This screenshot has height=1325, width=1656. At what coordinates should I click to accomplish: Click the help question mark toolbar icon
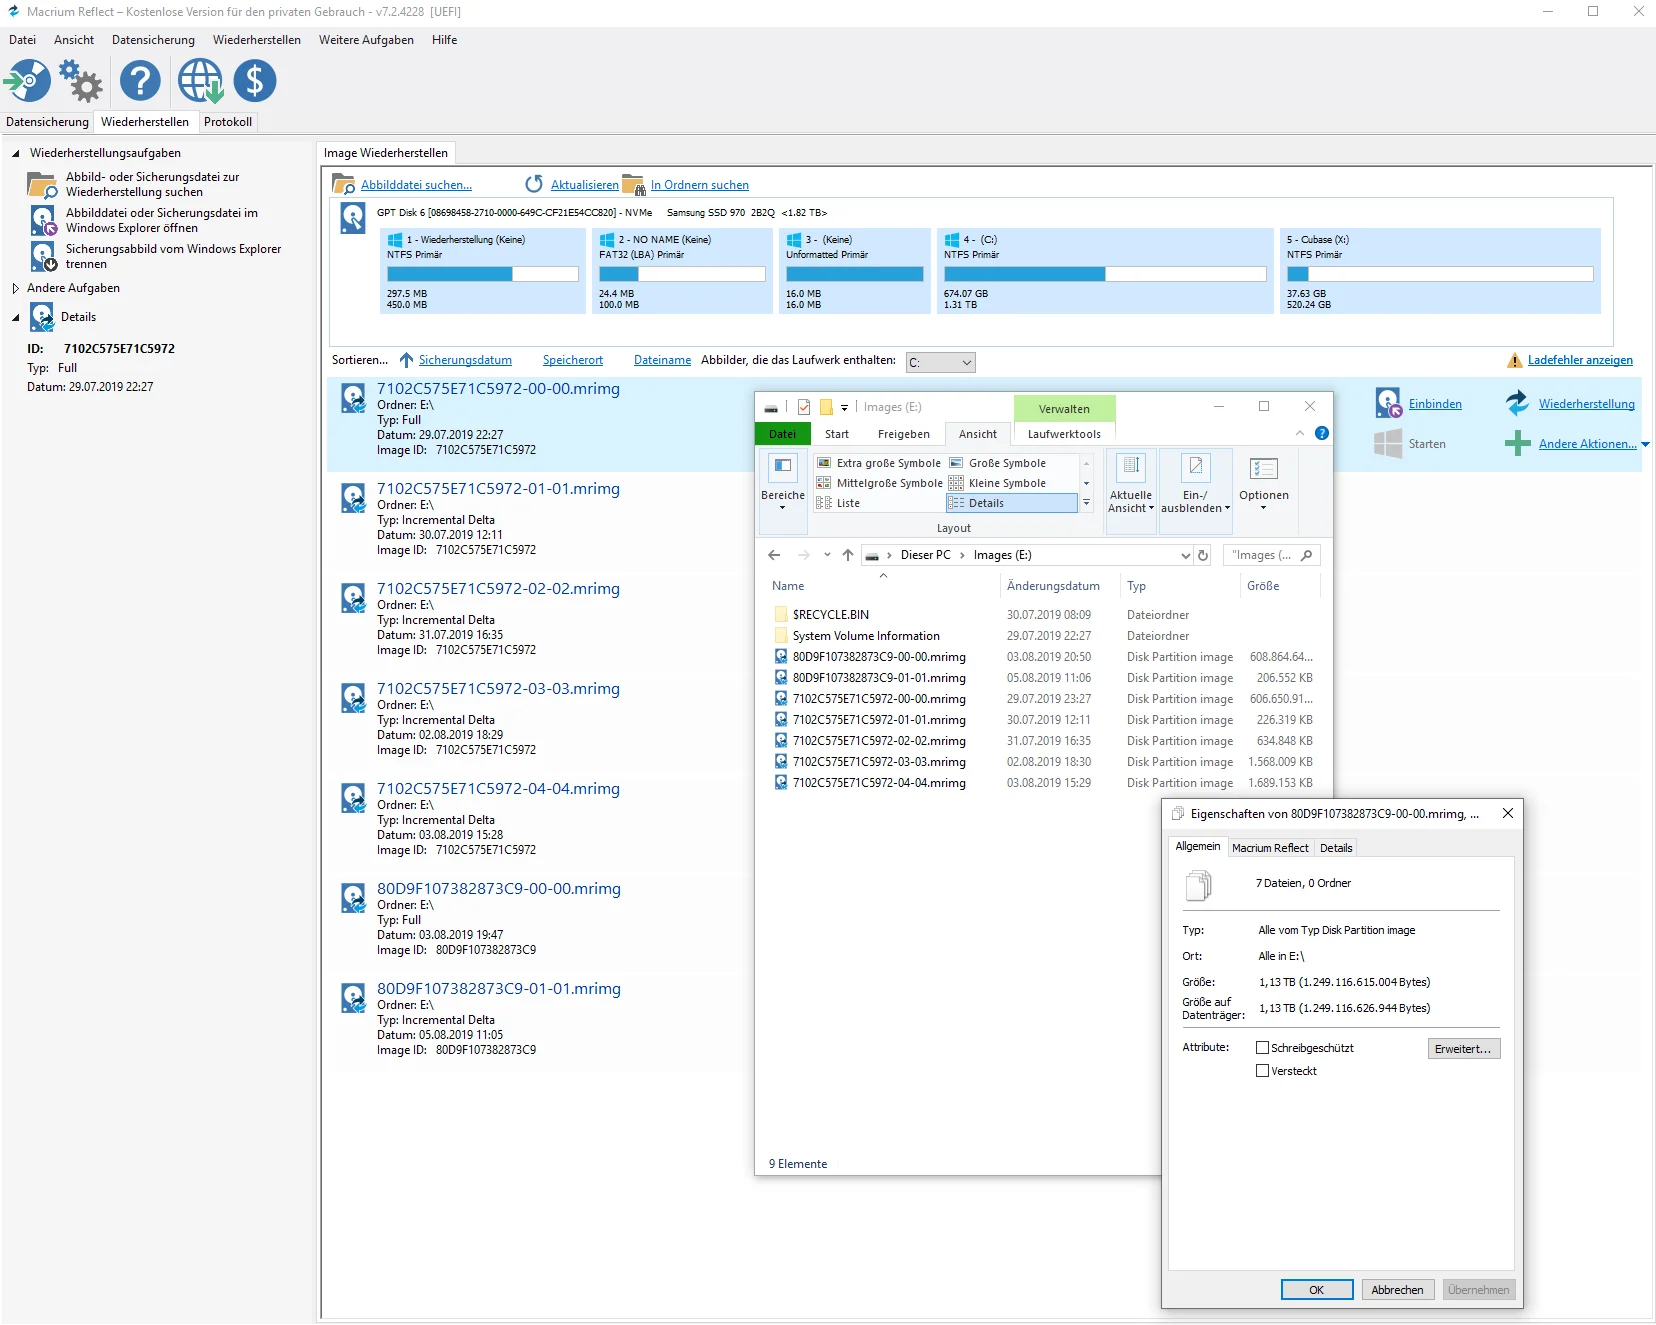pos(140,81)
